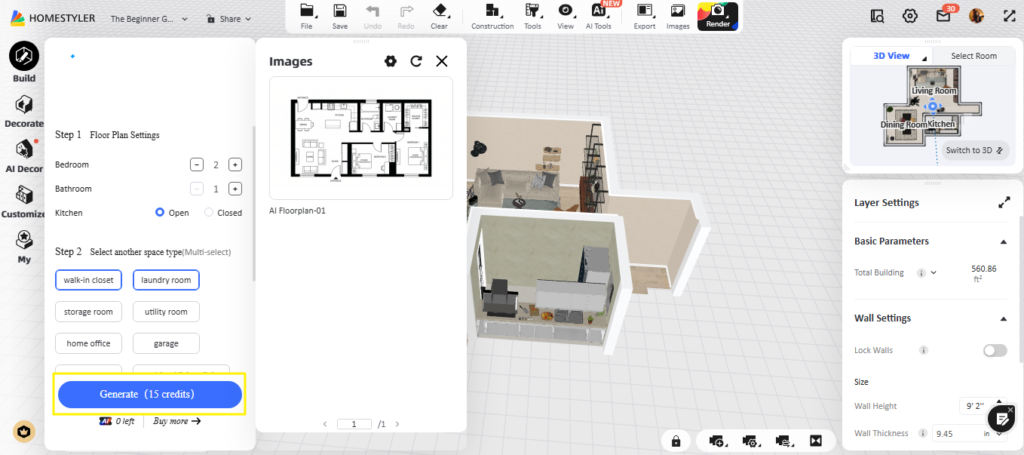The image size is (1024, 455).
Task: Click Switch to 3D button
Action: click(974, 150)
